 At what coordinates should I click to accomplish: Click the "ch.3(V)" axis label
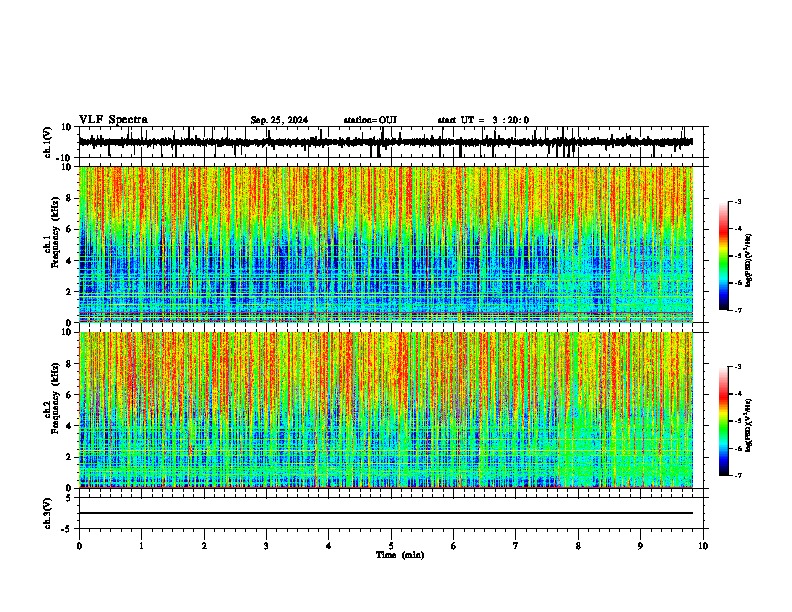pyautogui.click(x=48, y=514)
